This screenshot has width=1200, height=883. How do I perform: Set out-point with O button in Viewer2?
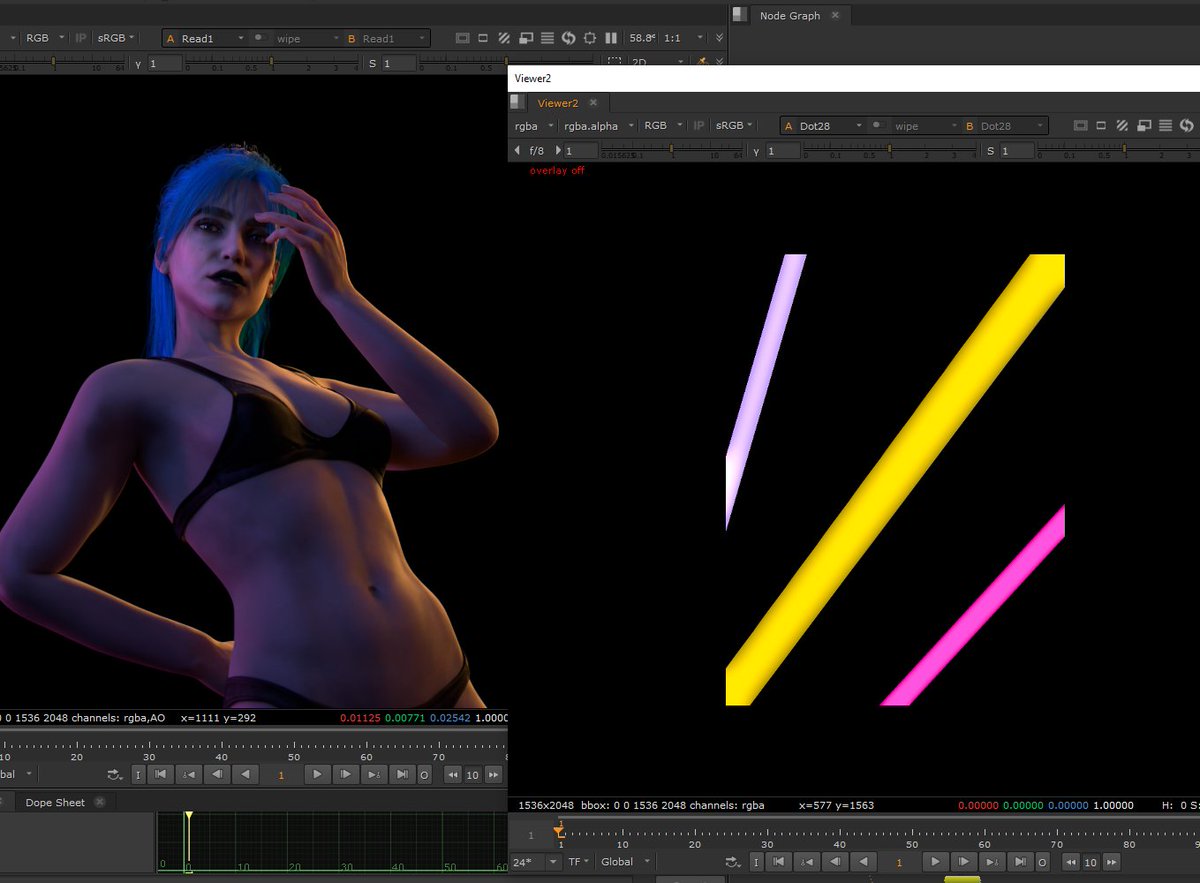tap(1042, 862)
